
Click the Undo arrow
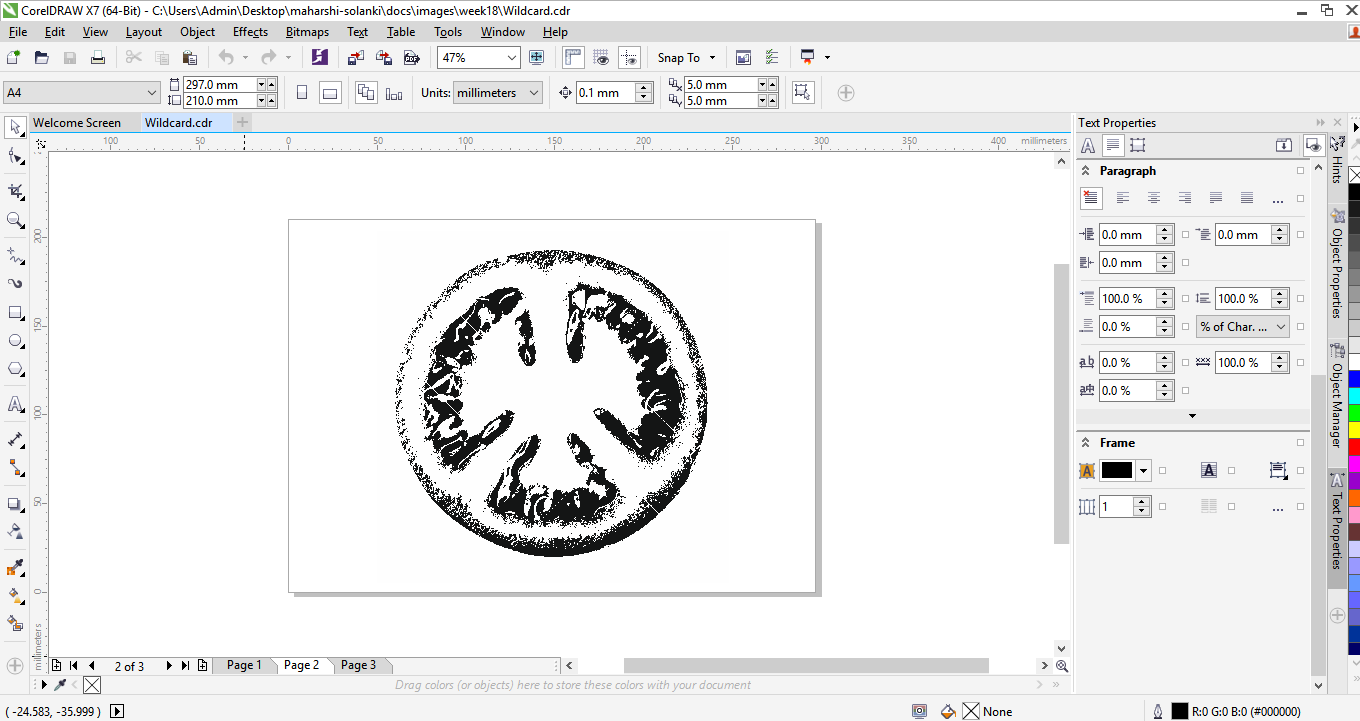(226, 58)
